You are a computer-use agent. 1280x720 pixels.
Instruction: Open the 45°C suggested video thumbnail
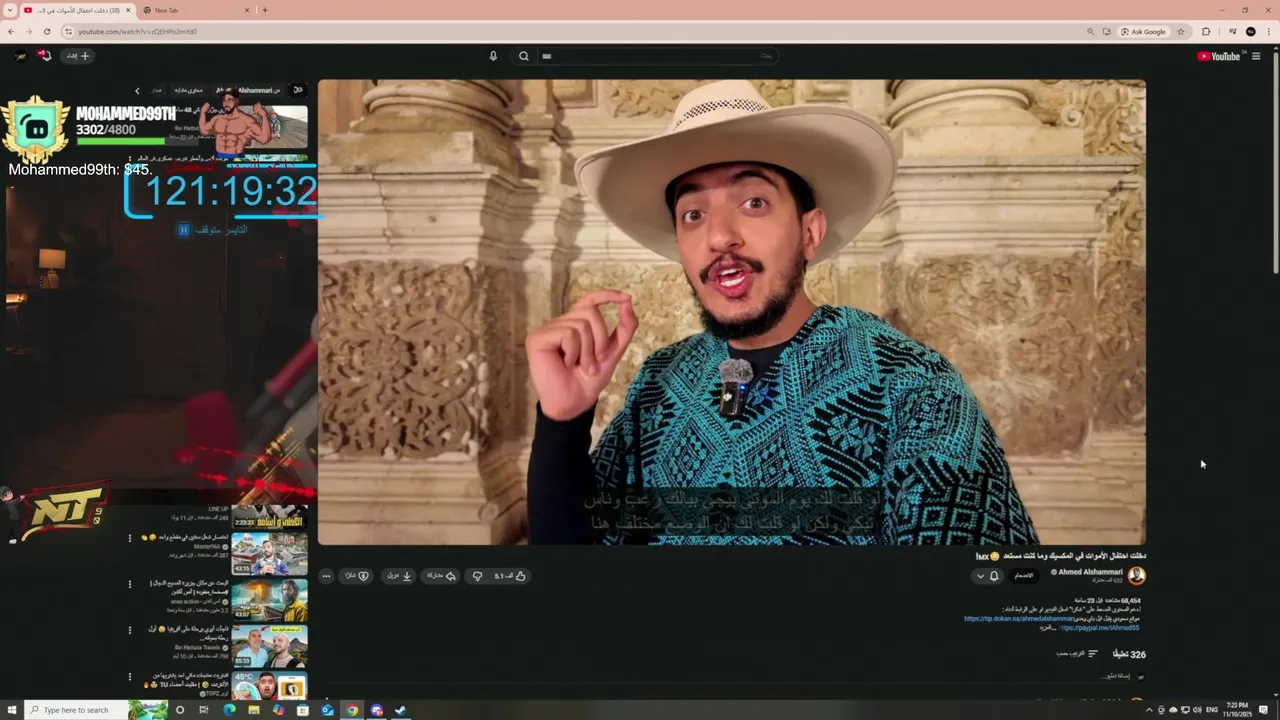pyautogui.click(x=270, y=685)
